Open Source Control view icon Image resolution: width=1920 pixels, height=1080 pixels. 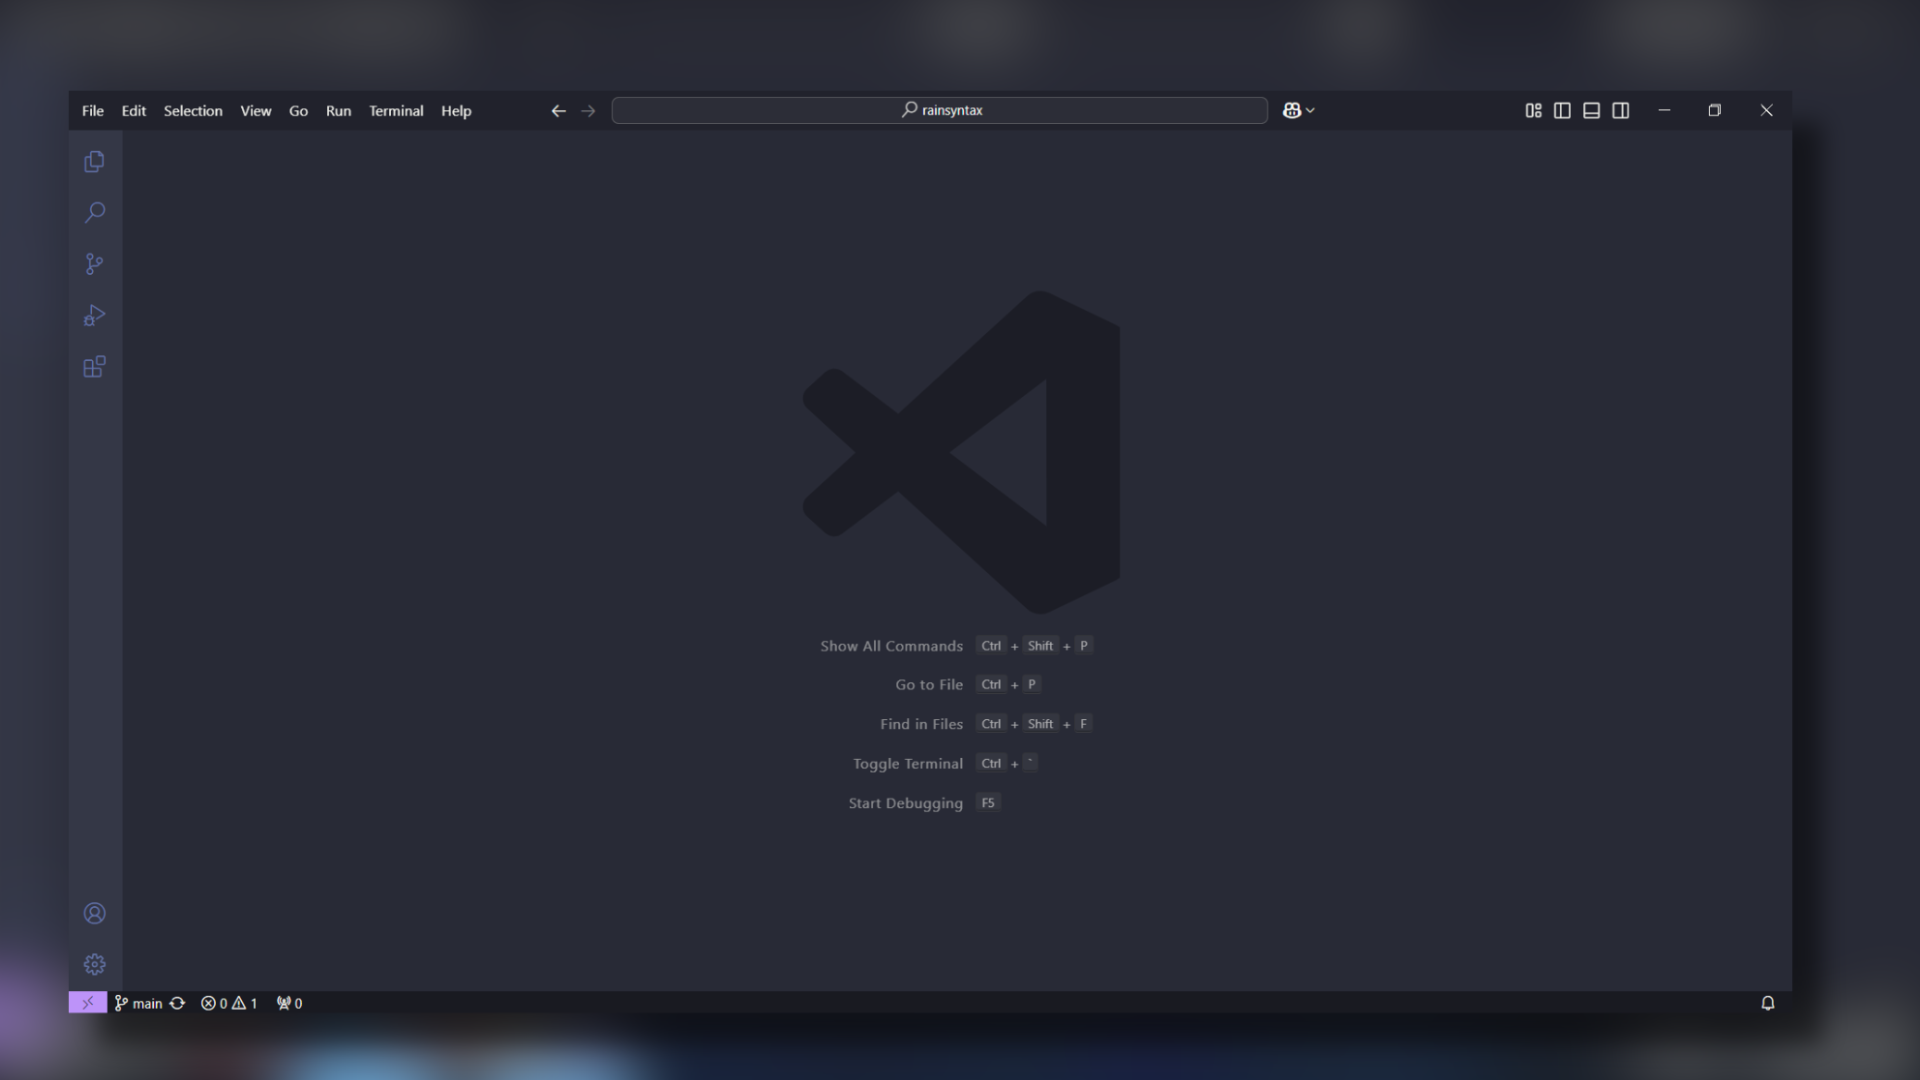point(94,264)
